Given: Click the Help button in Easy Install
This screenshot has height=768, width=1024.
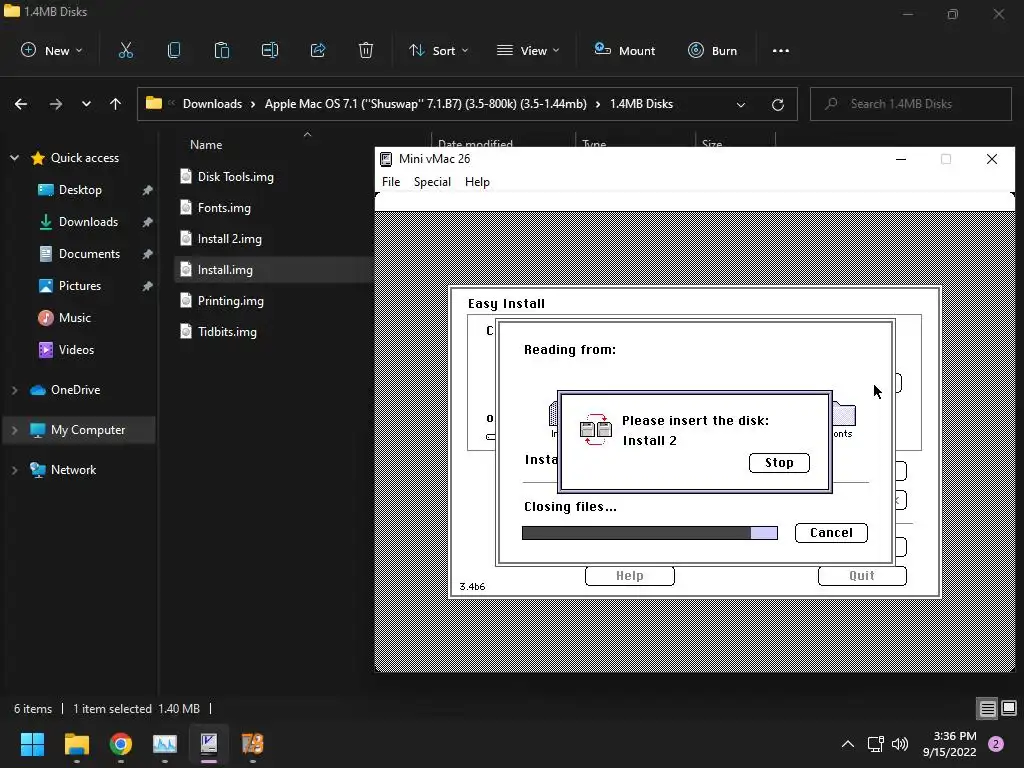Looking at the screenshot, I should pos(630,576).
